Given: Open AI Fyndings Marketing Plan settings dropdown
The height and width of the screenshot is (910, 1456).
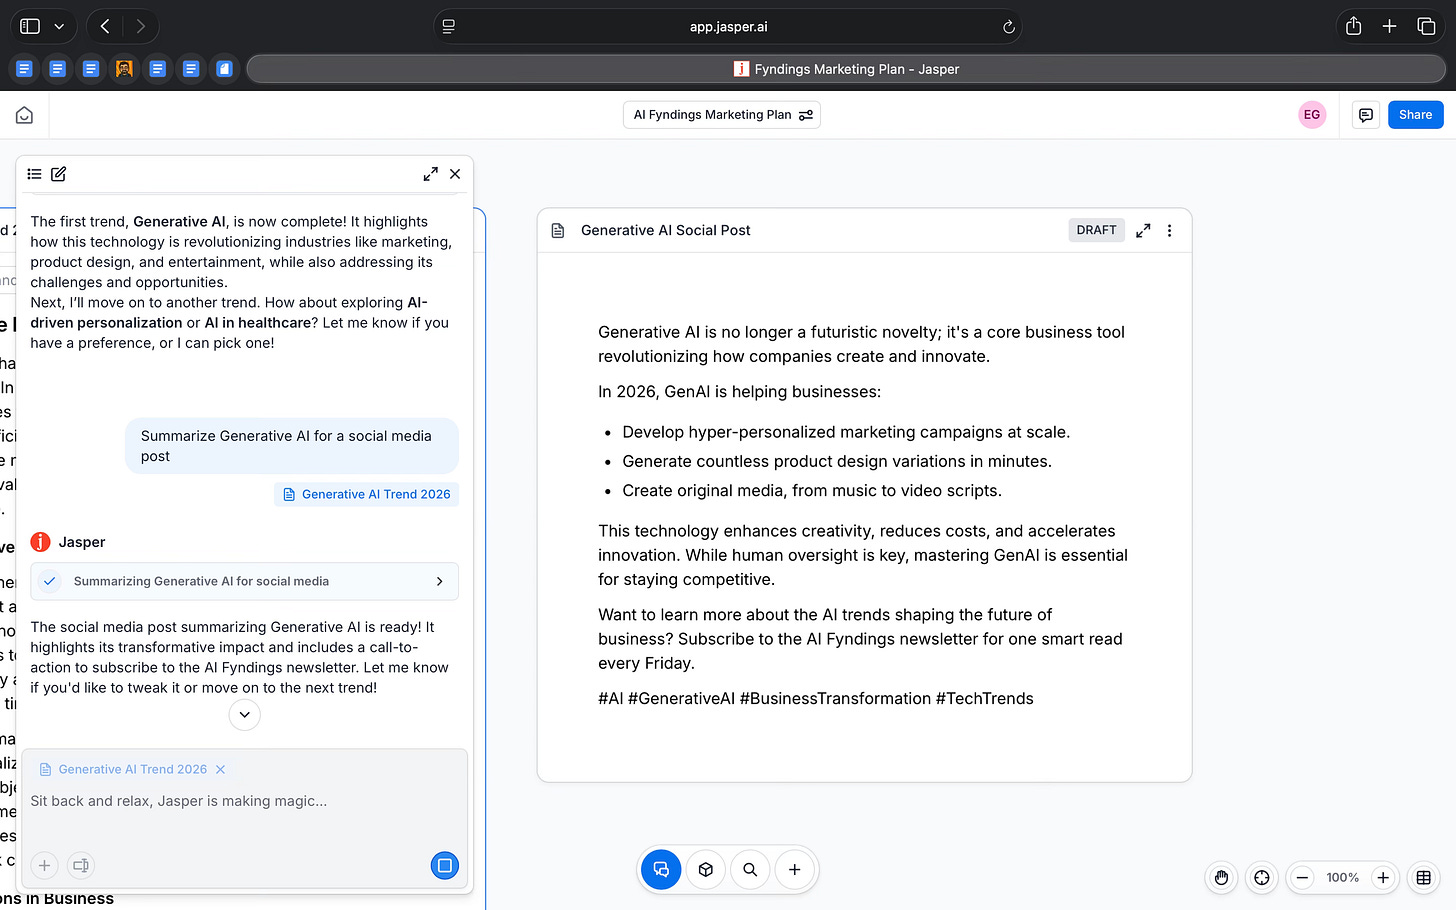Looking at the screenshot, I should [722, 115].
